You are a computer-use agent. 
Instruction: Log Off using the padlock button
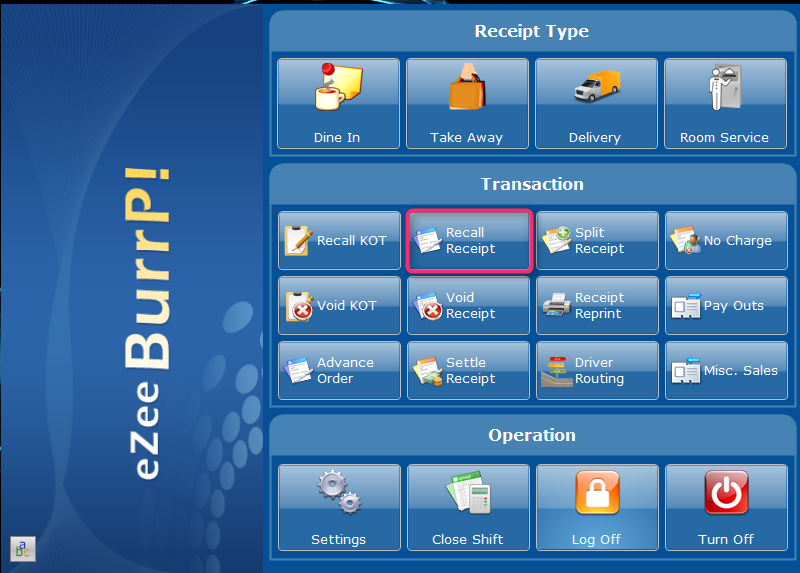tap(597, 508)
